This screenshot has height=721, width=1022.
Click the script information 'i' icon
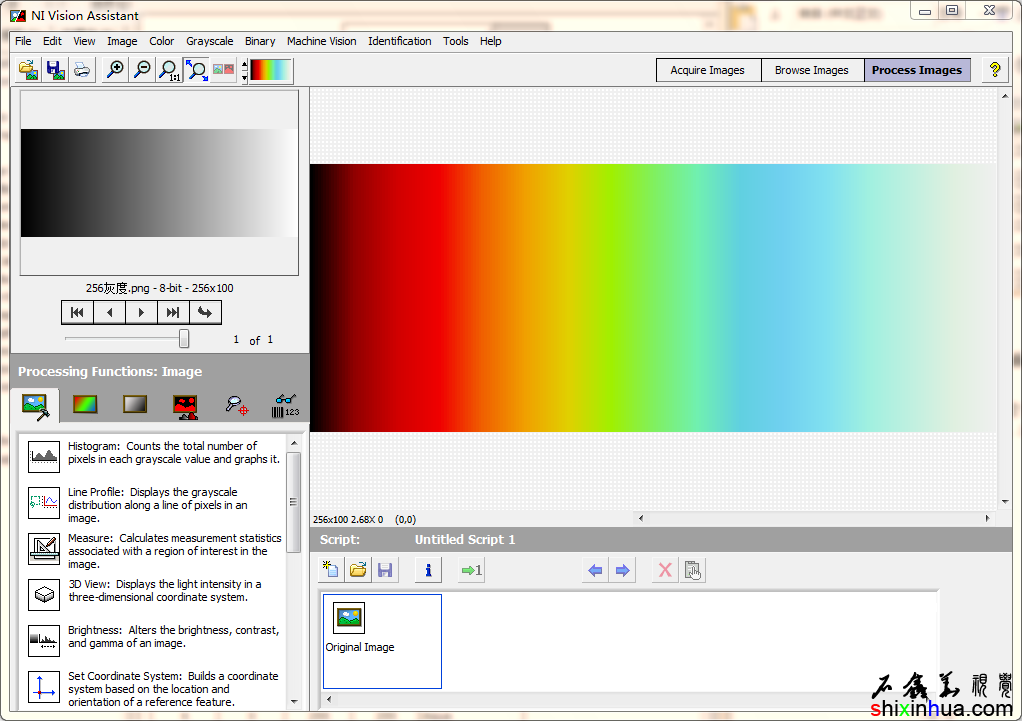[428, 570]
